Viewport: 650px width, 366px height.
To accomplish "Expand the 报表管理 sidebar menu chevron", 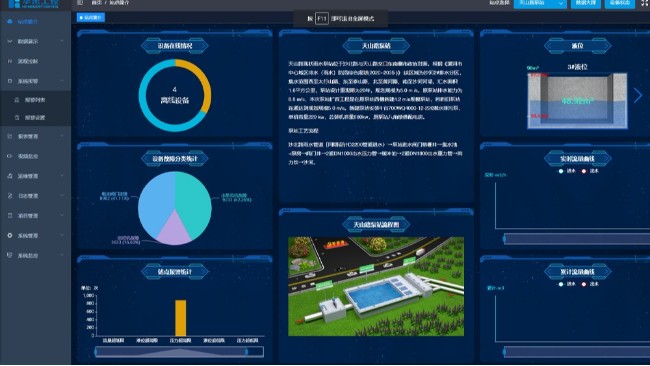I will (x=62, y=136).
